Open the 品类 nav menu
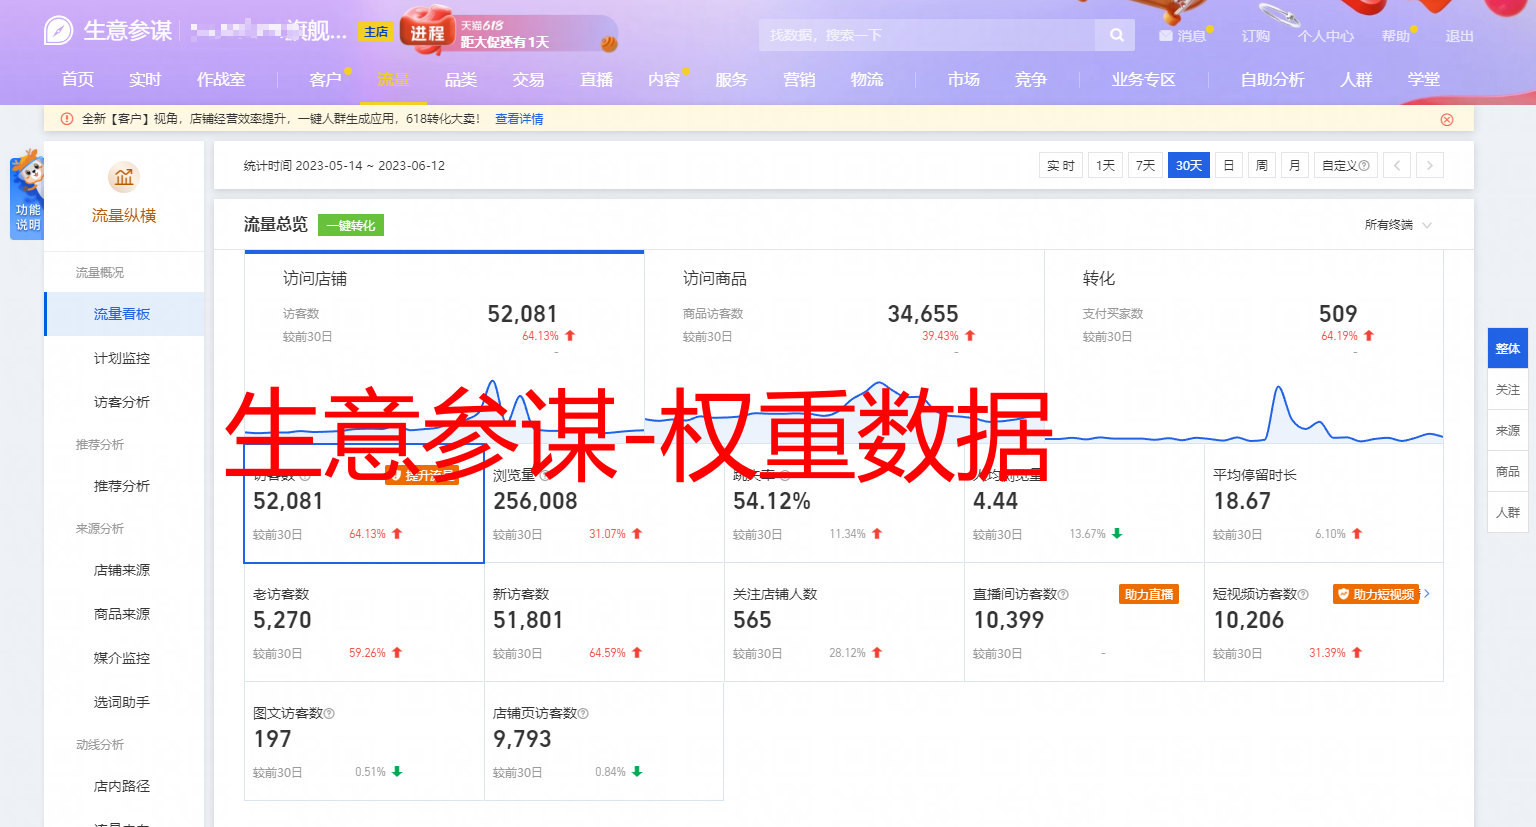This screenshot has height=827, width=1536. point(461,79)
